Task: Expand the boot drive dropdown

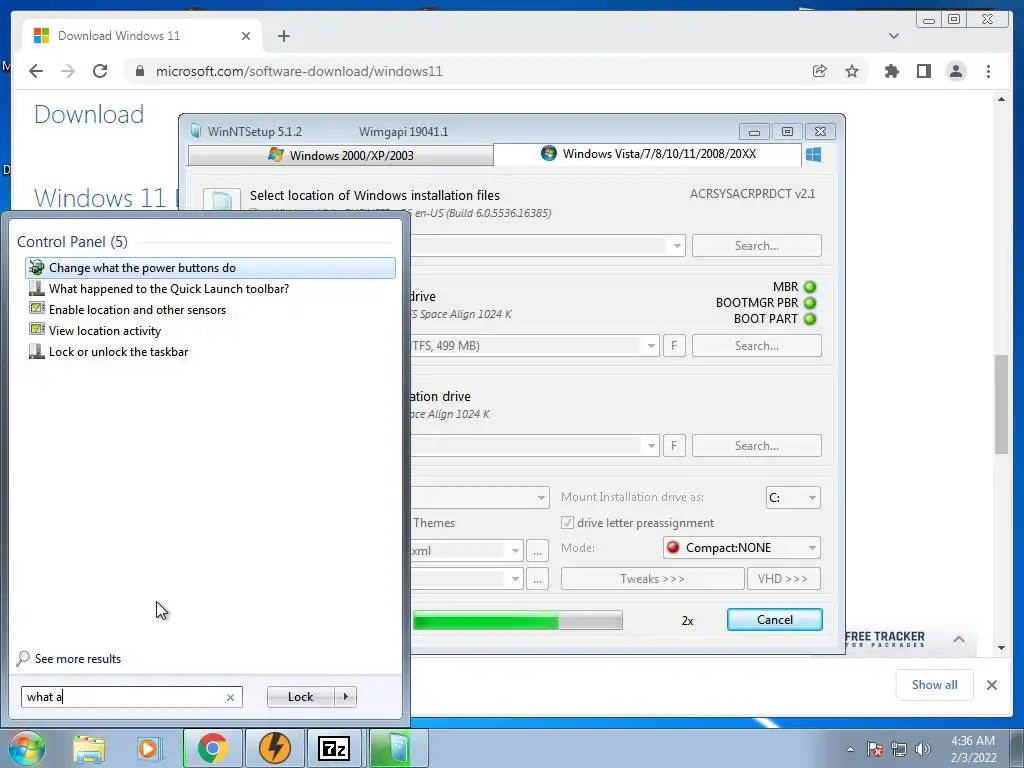Action: [650, 345]
